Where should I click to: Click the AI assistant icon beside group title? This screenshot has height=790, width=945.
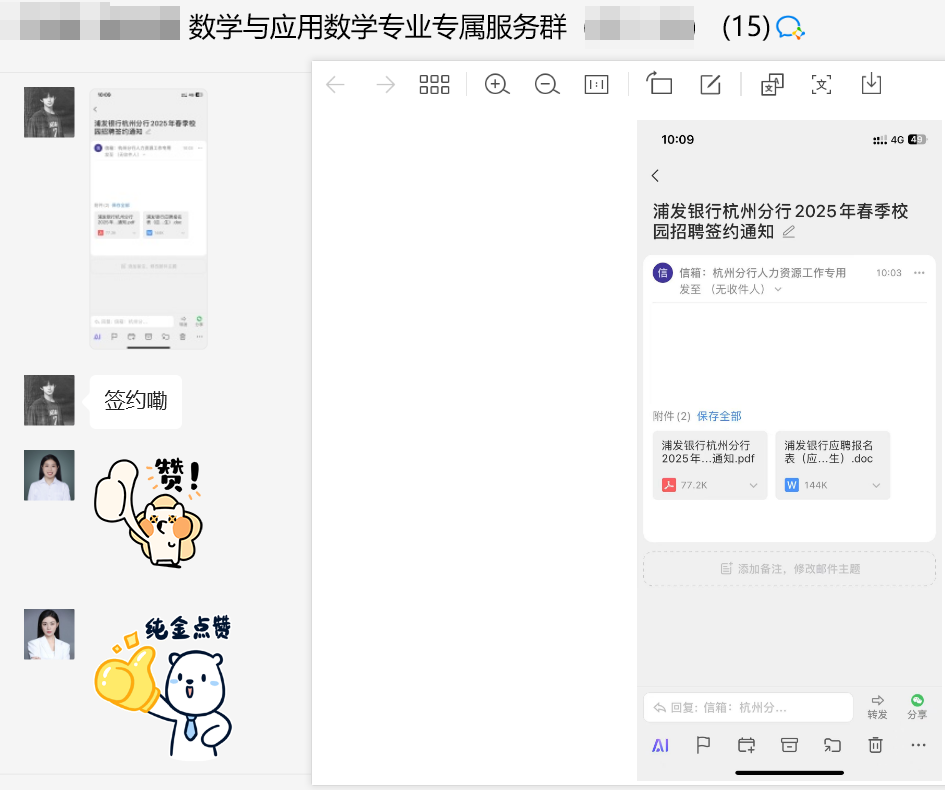pyautogui.click(x=791, y=28)
